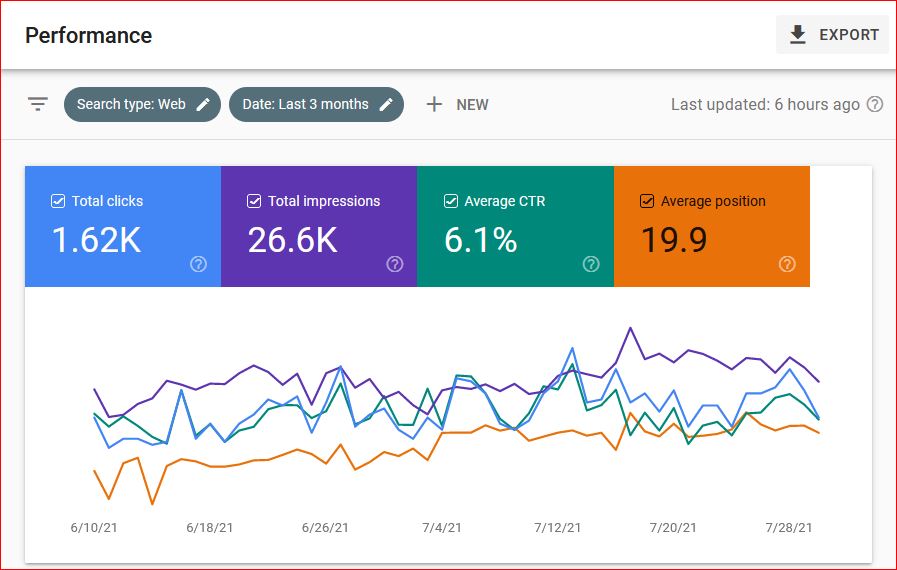
Task: Disable the Average CTR checkbox
Action: click(451, 201)
